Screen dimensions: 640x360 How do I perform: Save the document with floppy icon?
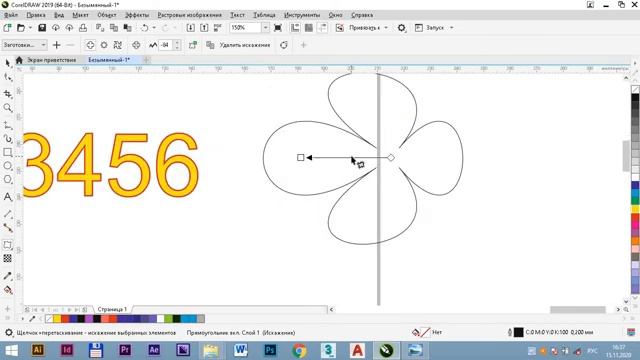point(42,28)
